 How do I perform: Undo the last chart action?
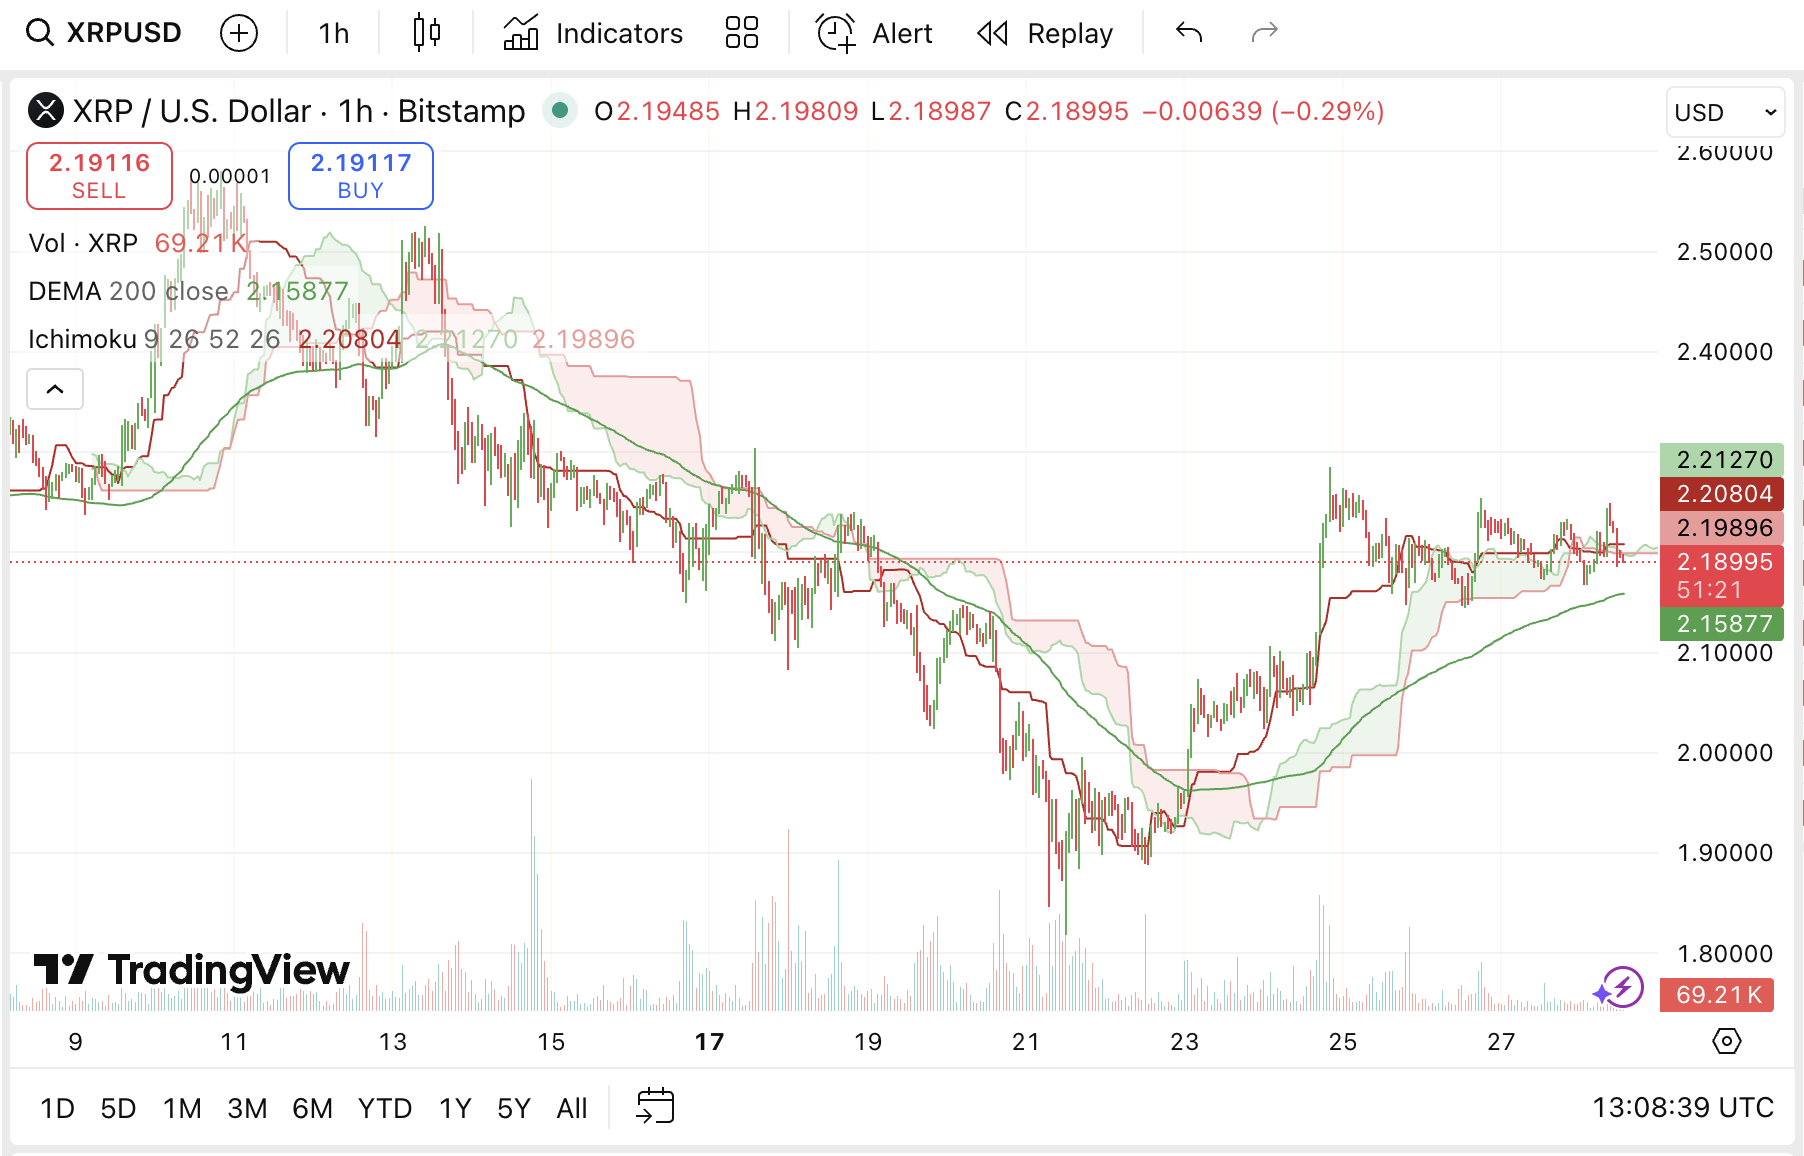[x=1189, y=33]
